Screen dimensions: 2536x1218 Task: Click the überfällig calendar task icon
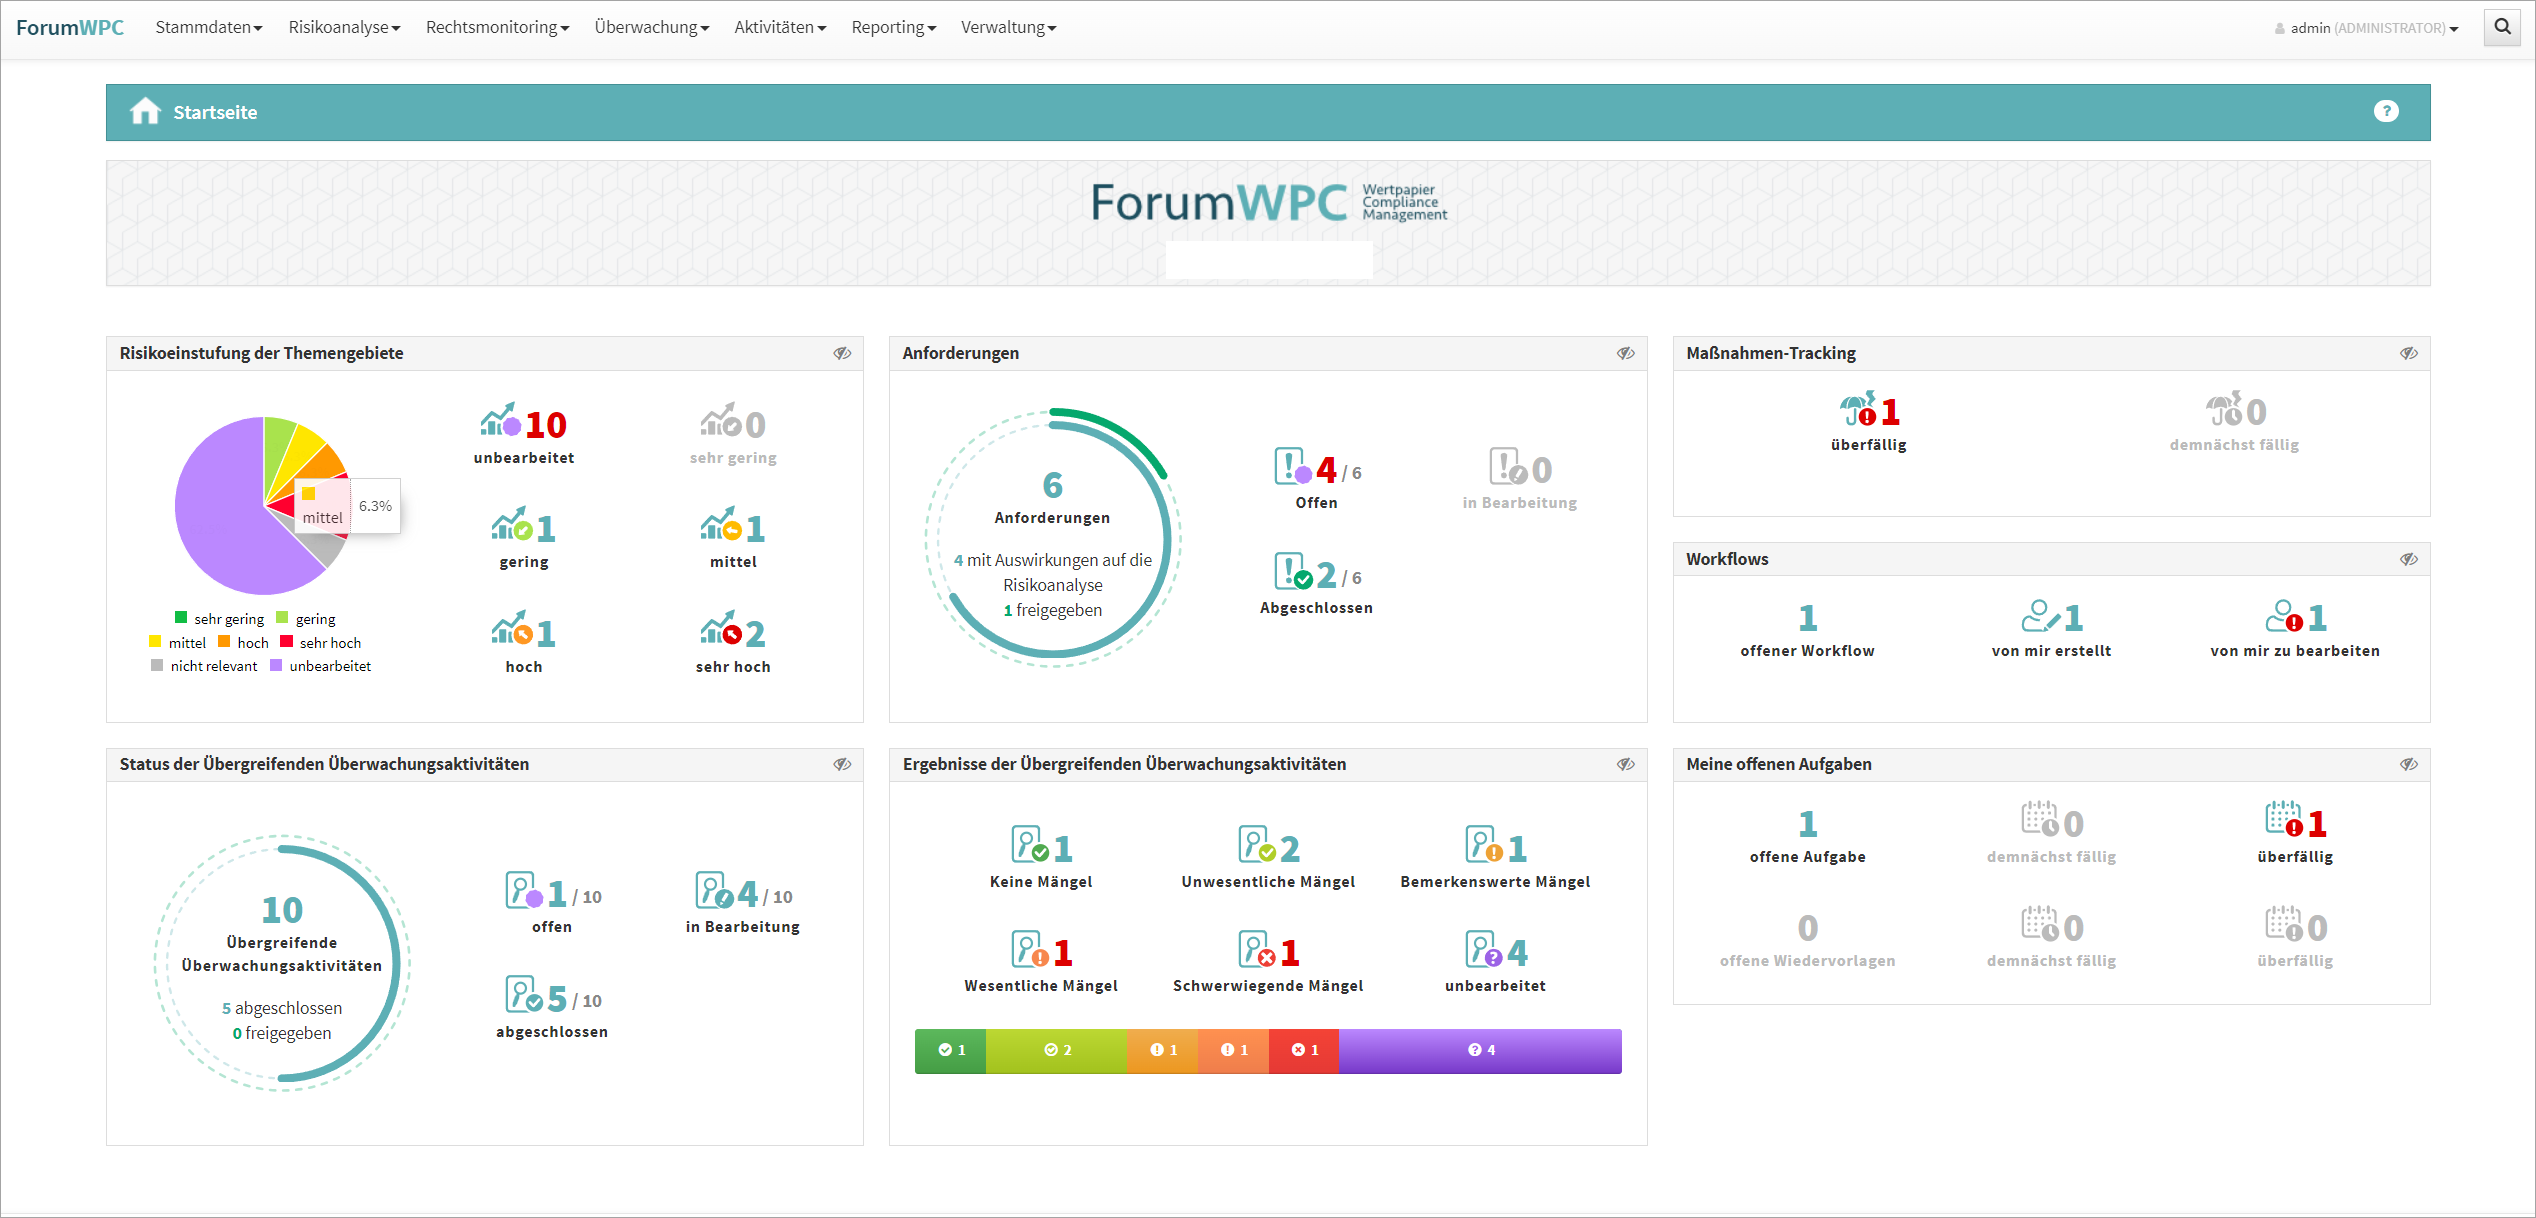pyautogui.click(x=2284, y=820)
